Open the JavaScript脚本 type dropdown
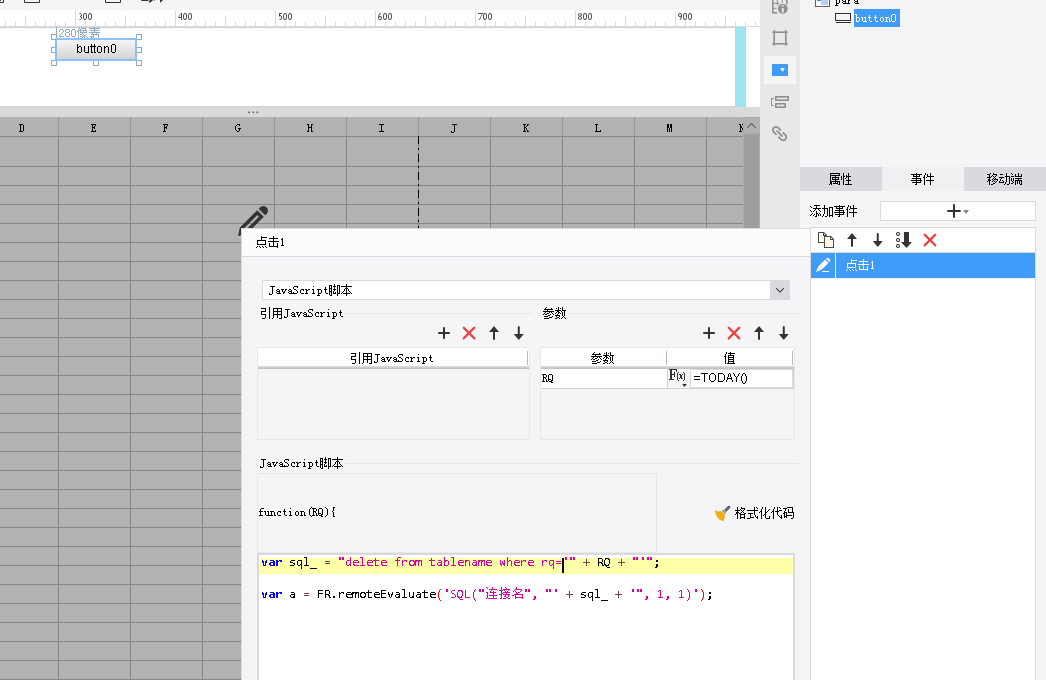This screenshot has height=680, width=1046. tap(780, 290)
